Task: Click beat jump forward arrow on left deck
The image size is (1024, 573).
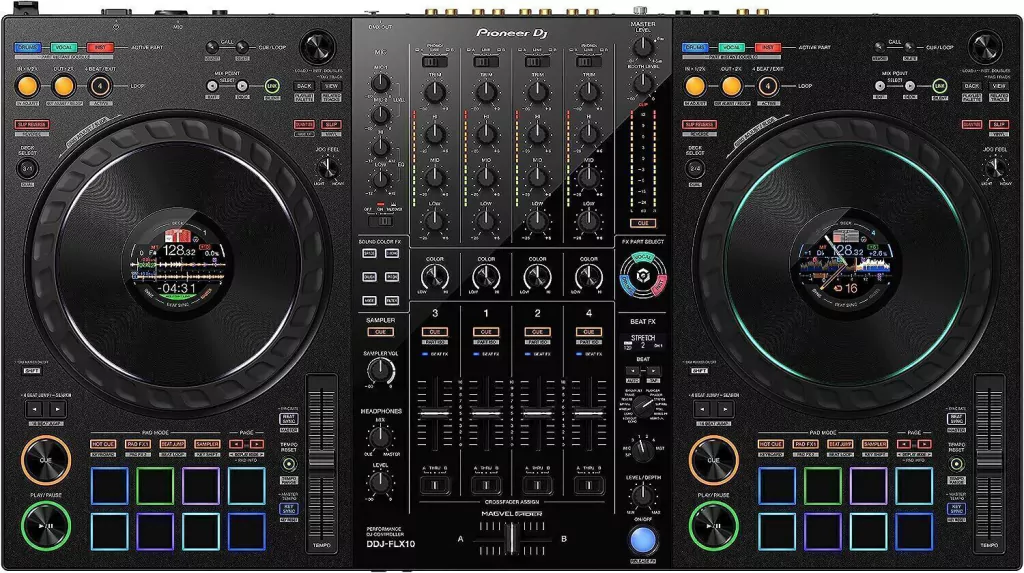Action: click(x=57, y=409)
